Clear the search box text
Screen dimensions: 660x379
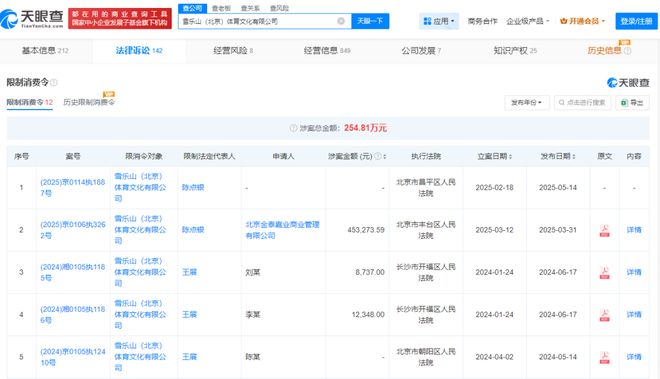coord(341,21)
